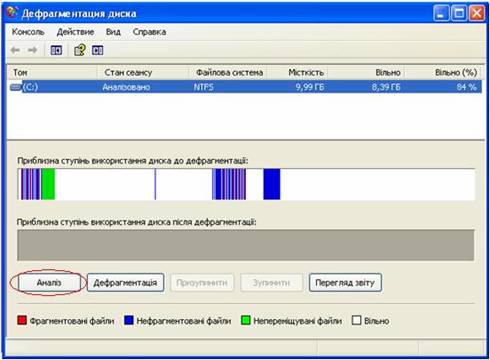Select the (C:) volume row
Screen dimensions: 490x360
coord(245,87)
